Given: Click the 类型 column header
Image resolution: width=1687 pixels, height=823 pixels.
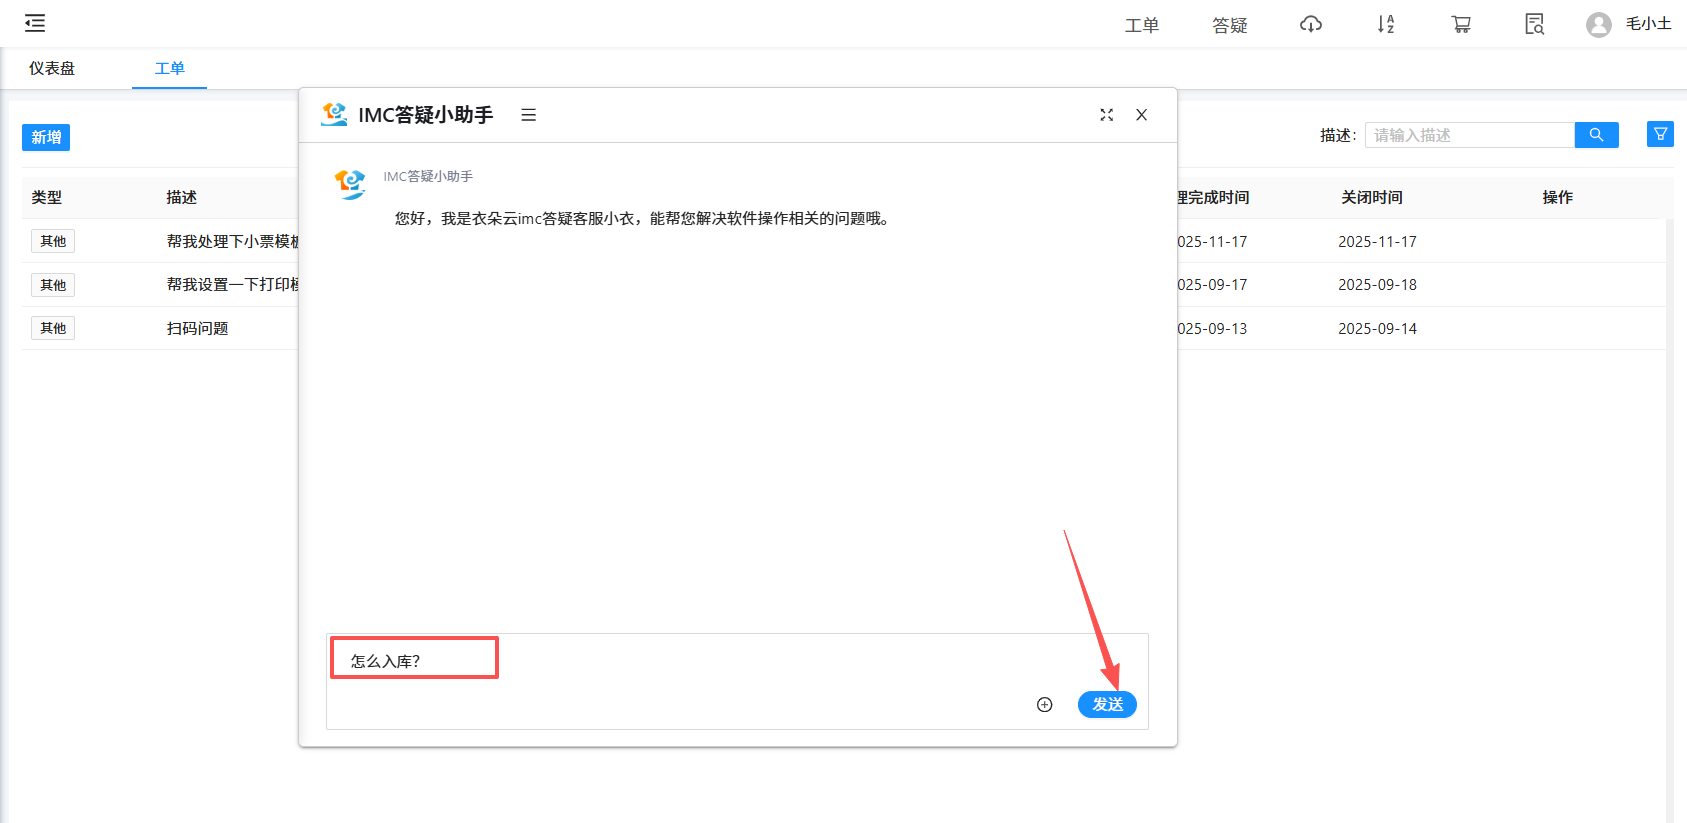Looking at the screenshot, I should (x=46, y=198).
